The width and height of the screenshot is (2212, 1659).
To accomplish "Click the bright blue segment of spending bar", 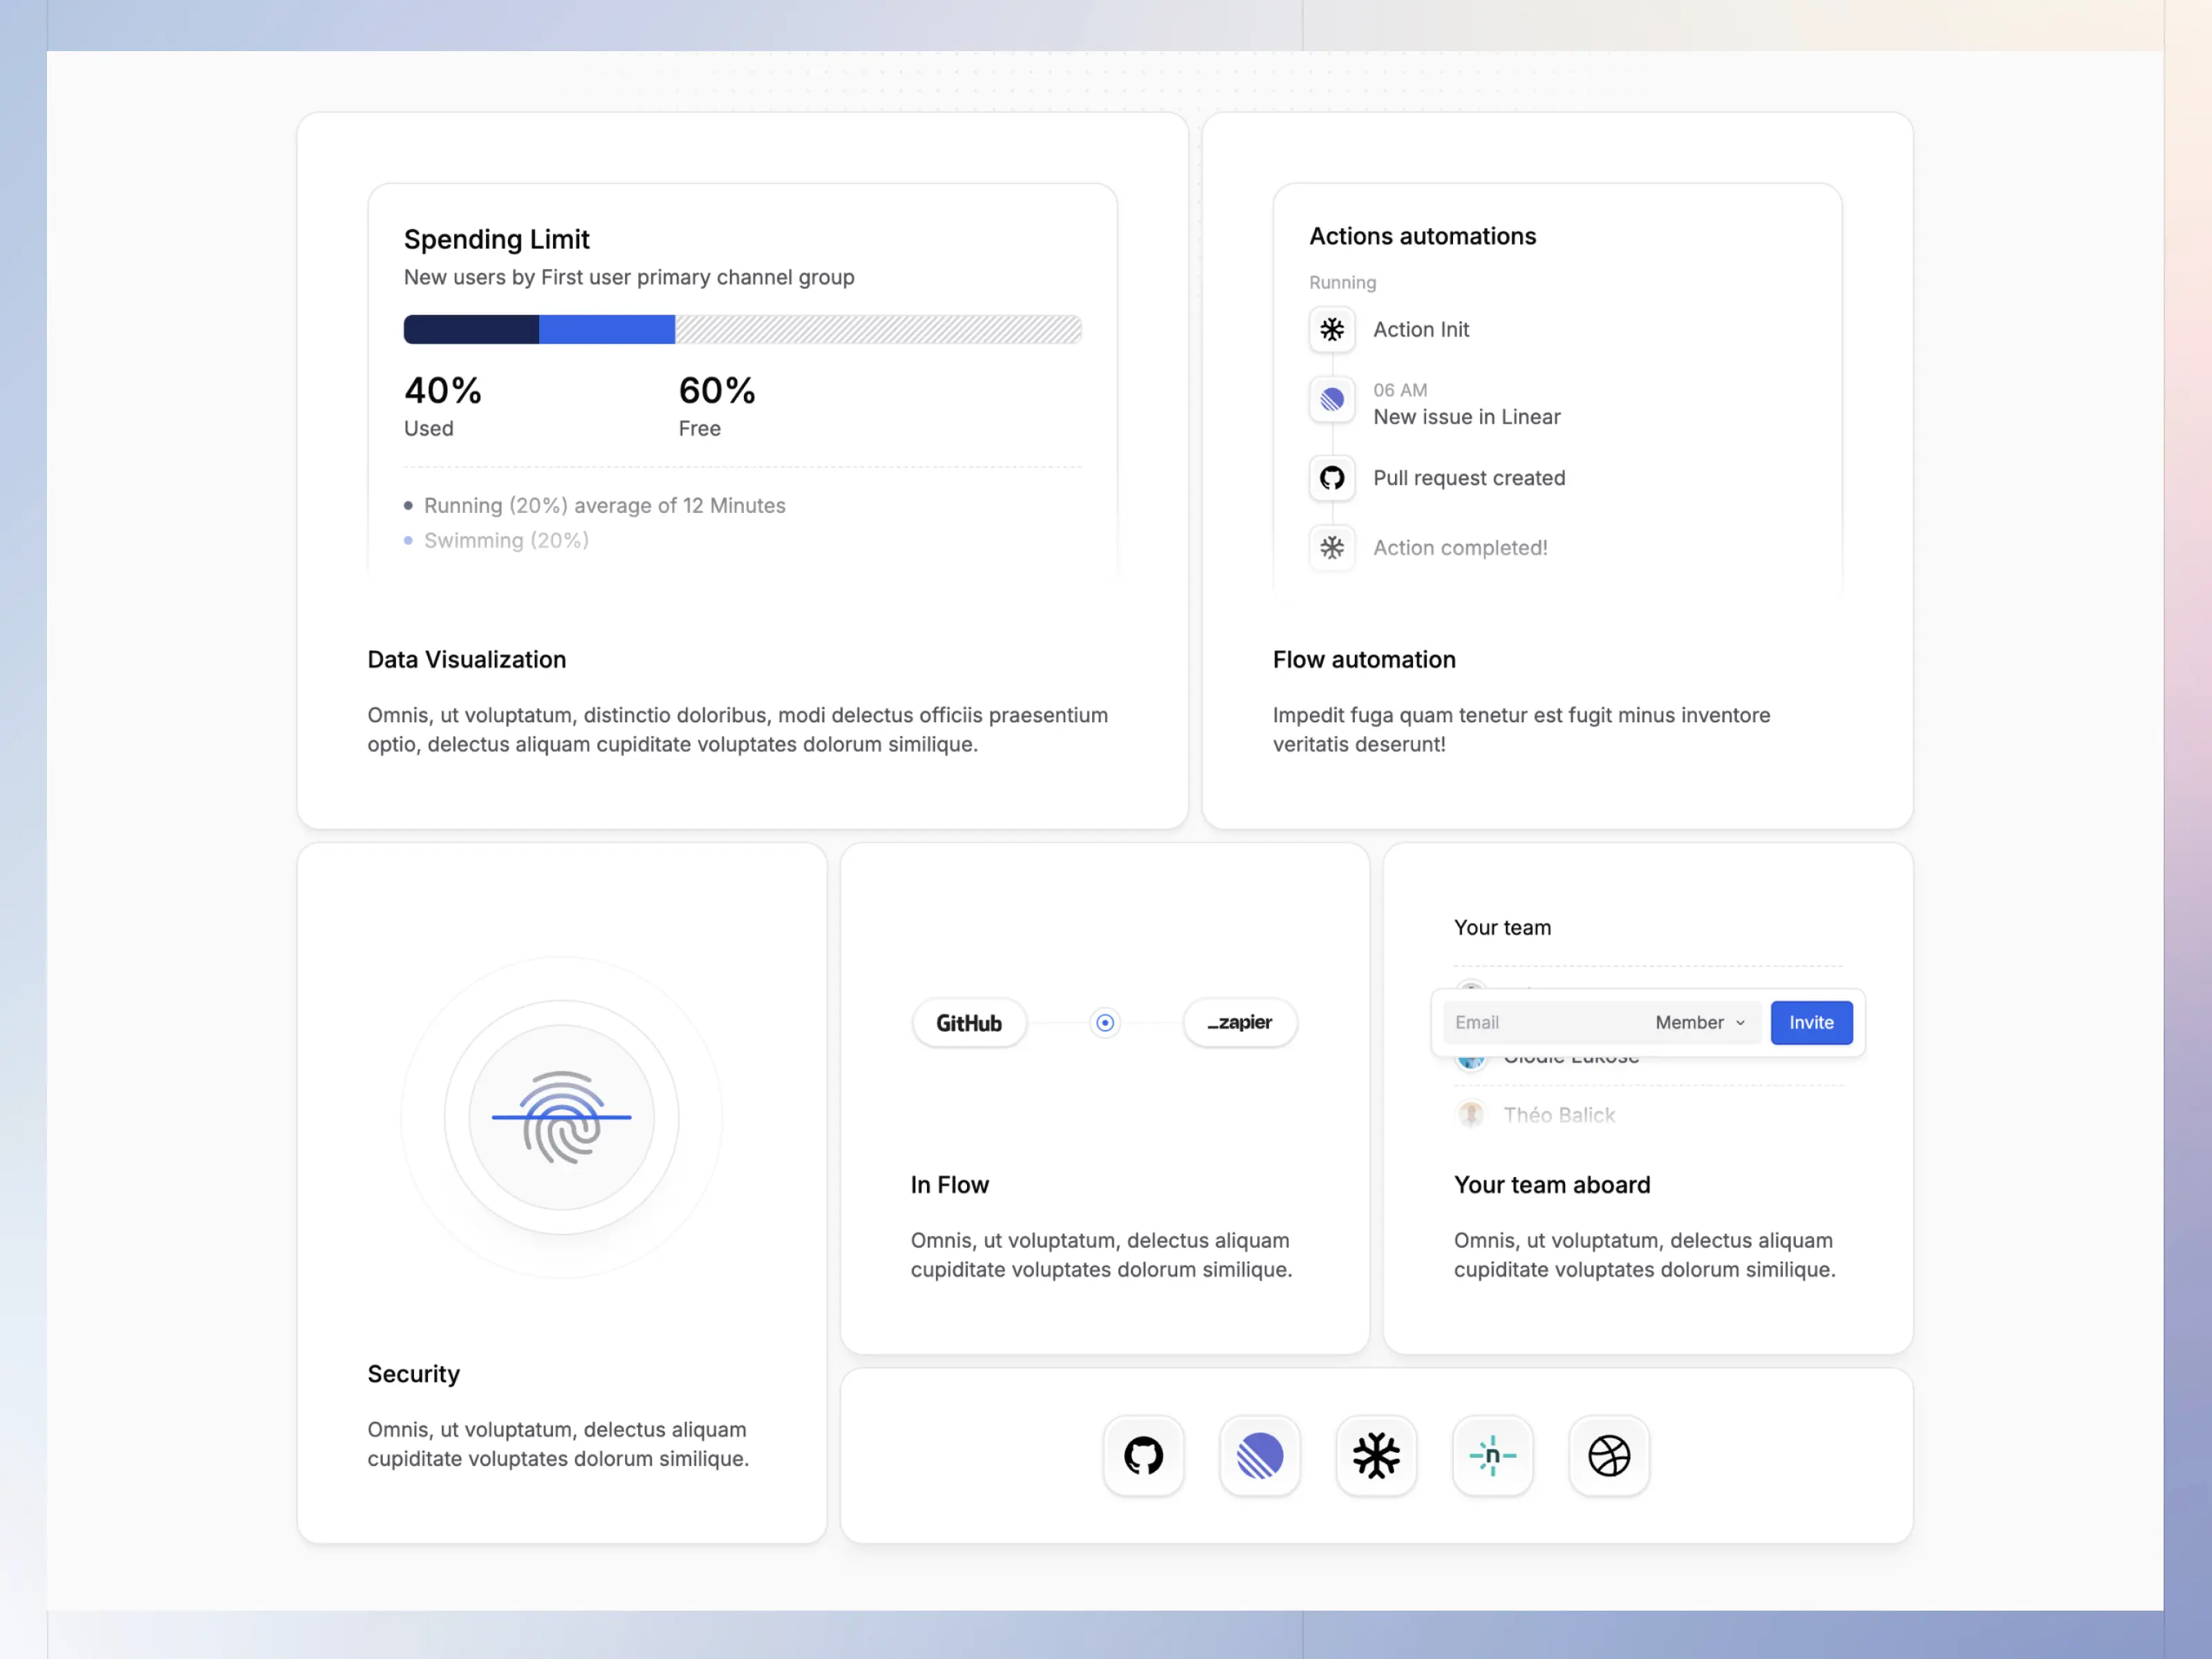I will tap(607, 329).
